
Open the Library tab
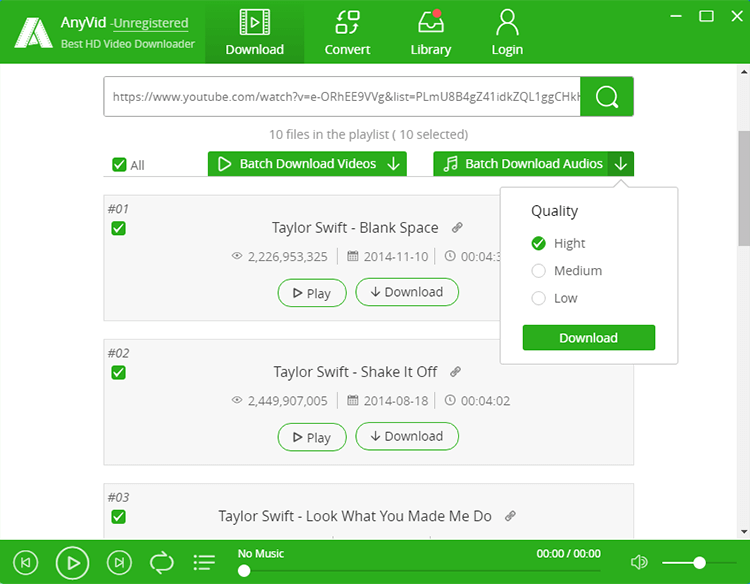430,32
